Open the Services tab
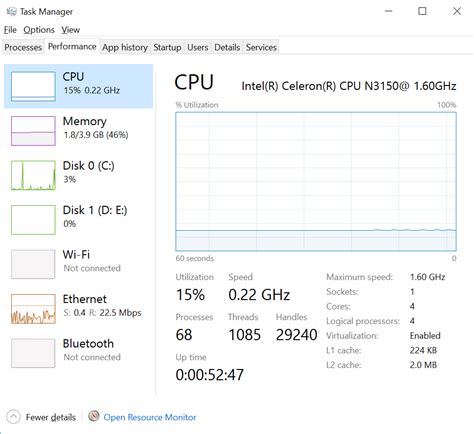This screenshot has width=474, height=434. tap(261, 47)
